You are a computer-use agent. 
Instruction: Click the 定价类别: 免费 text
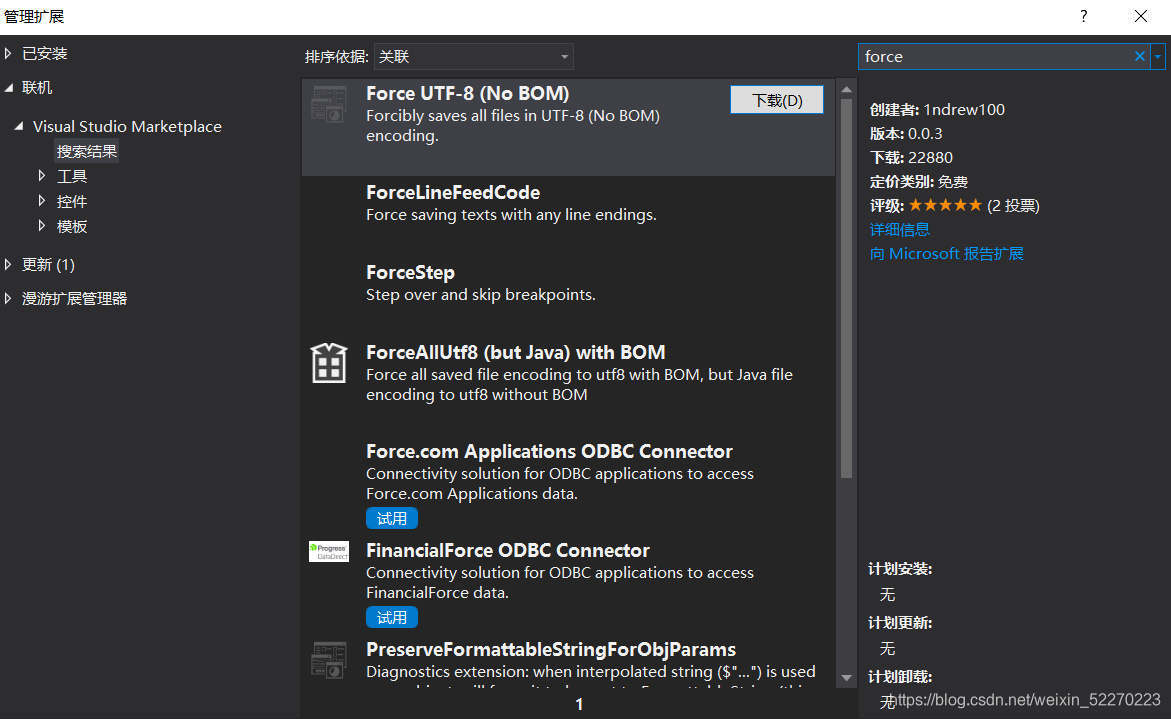919,181
